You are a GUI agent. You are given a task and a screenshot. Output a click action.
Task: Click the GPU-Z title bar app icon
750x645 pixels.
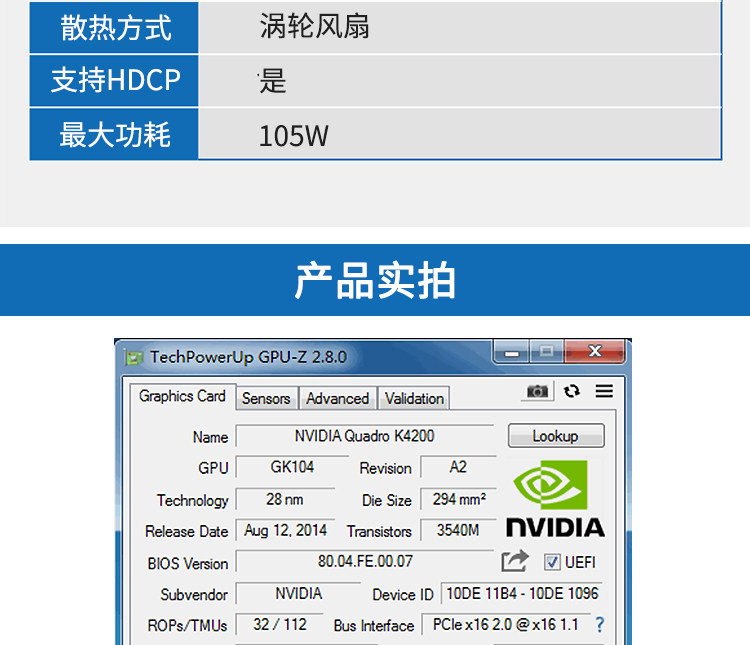(x=133, y=357)
